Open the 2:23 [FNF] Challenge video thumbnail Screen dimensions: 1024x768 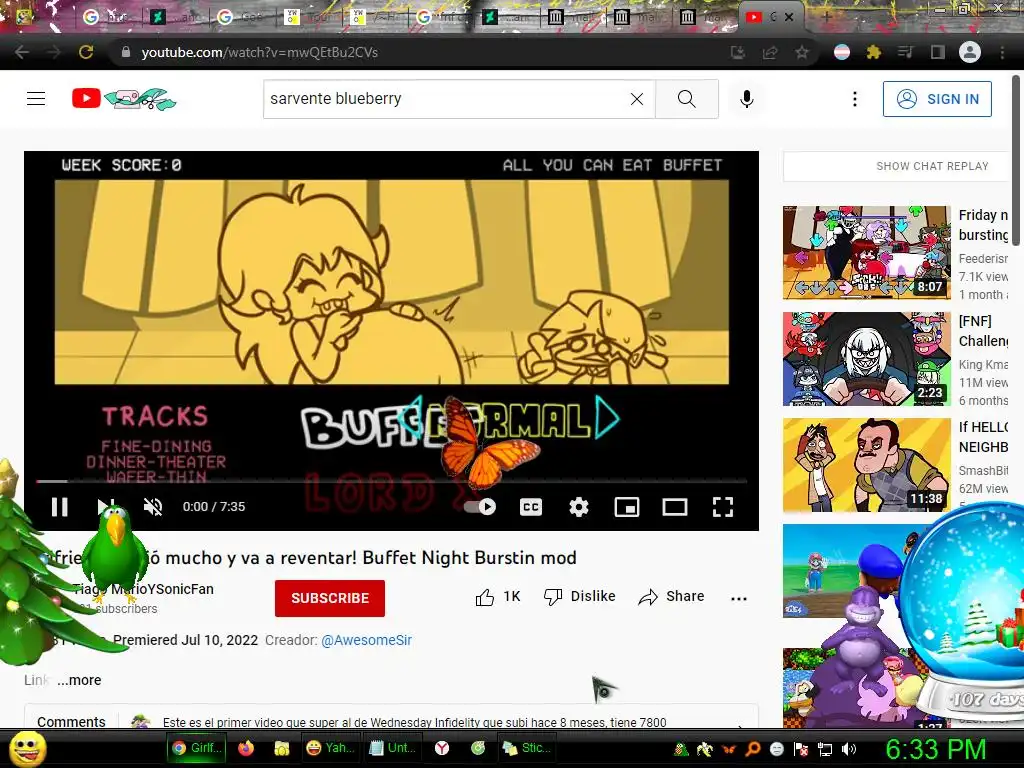[867, 359]
